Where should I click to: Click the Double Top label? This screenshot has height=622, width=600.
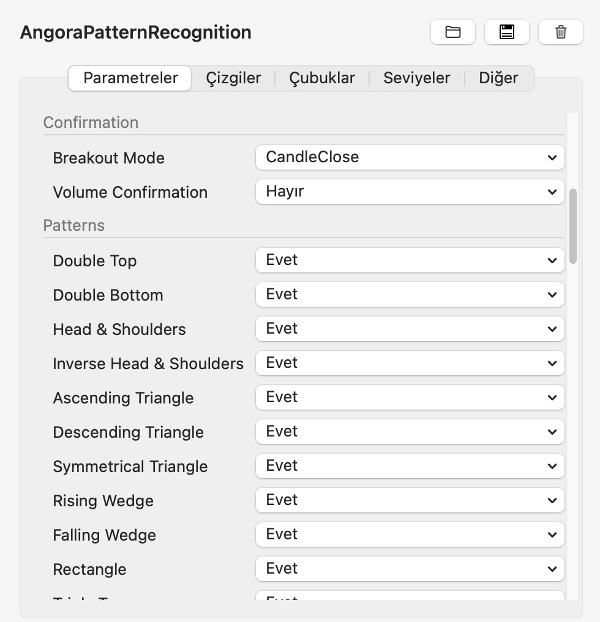tap(95, 261)
